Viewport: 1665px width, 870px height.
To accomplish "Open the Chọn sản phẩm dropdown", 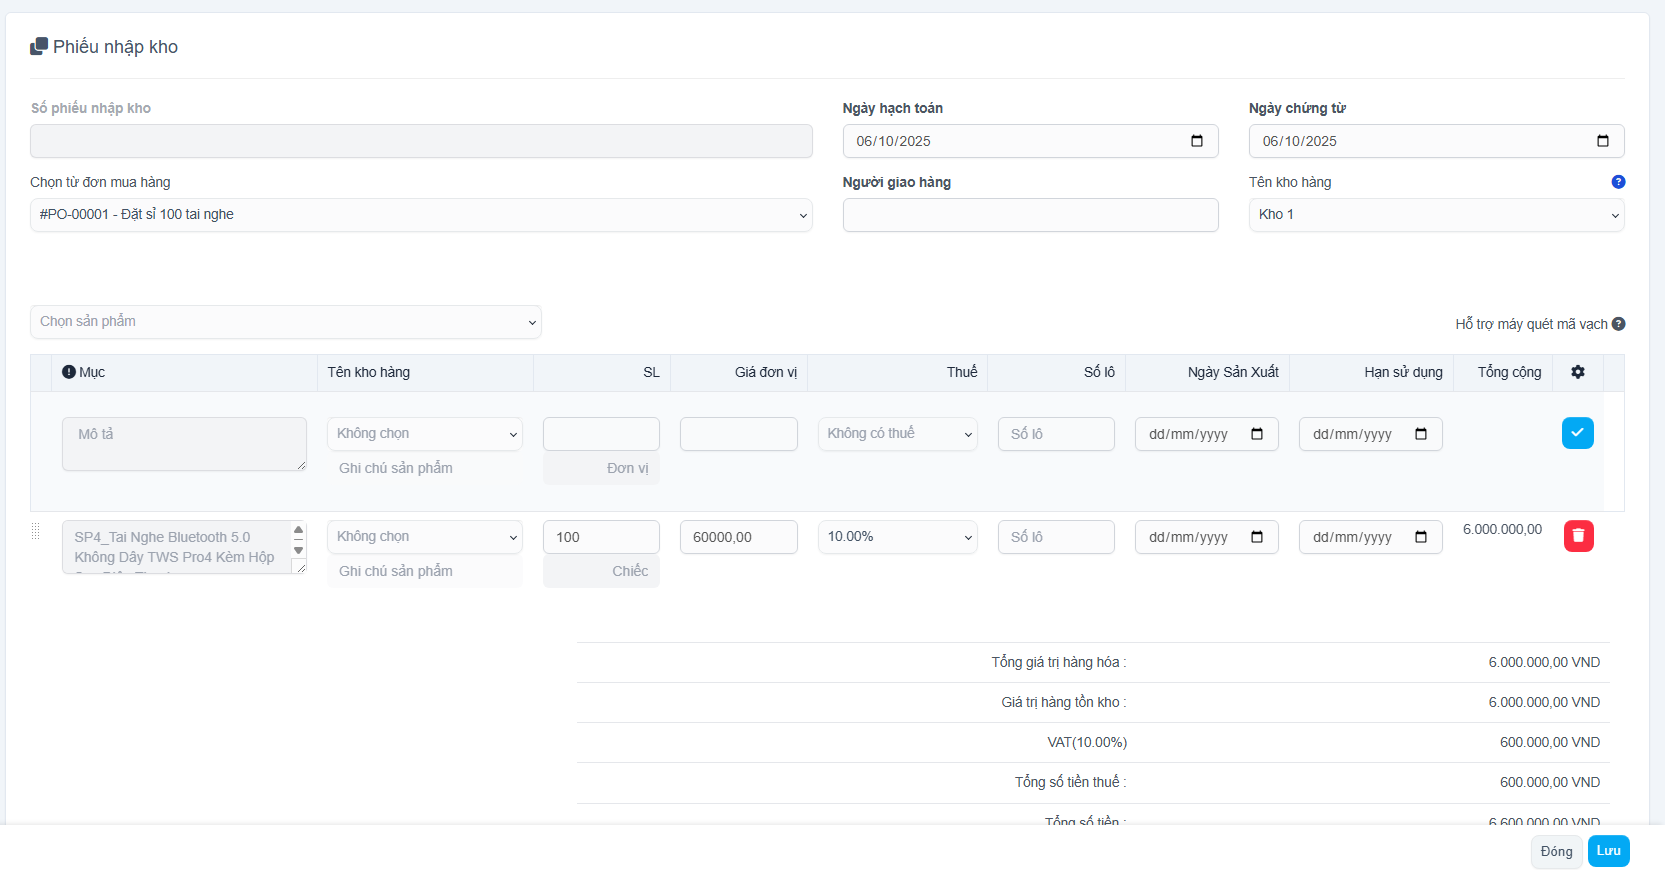I will click(x=285, y=322).
